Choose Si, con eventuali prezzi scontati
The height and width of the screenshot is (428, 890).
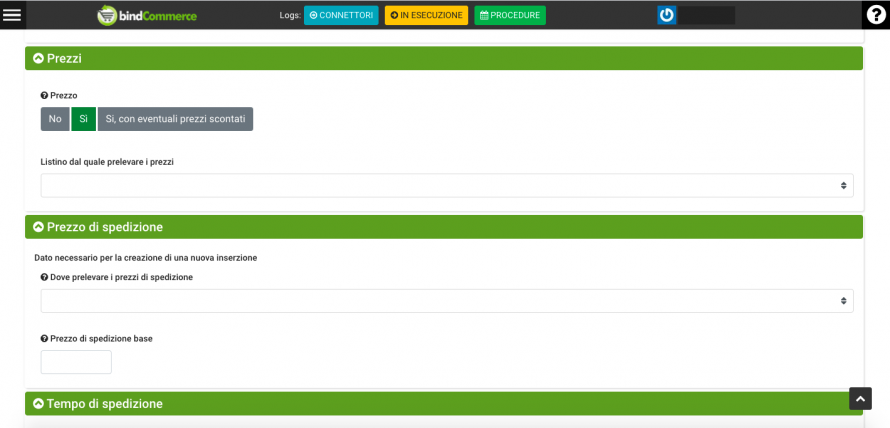(x=175, y=119)
